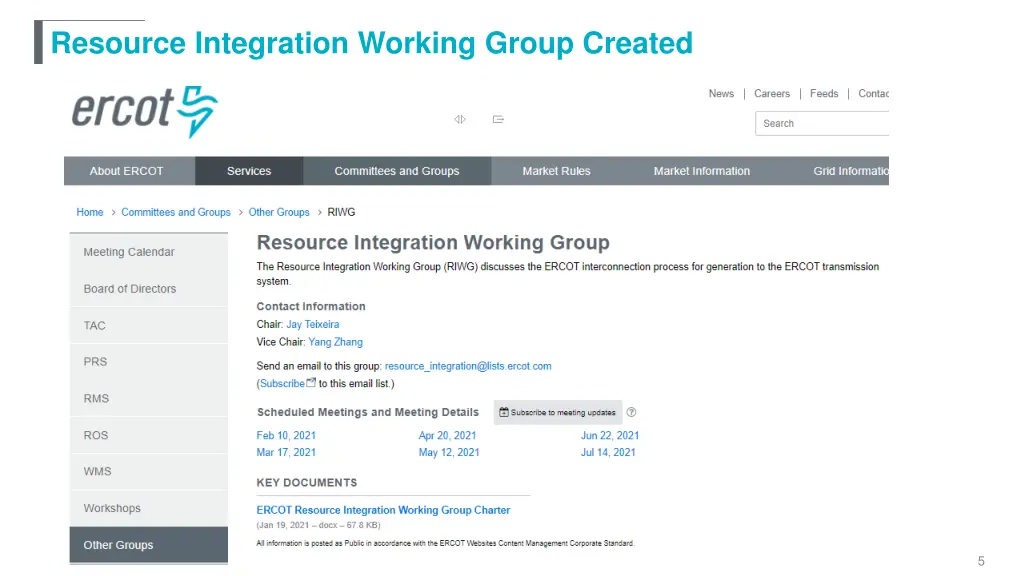Select Board of Directors in the sidebar
Image resolution: width=1024 pixels, height=576 pixels.
pyautogui.click(x=149, y=289)
